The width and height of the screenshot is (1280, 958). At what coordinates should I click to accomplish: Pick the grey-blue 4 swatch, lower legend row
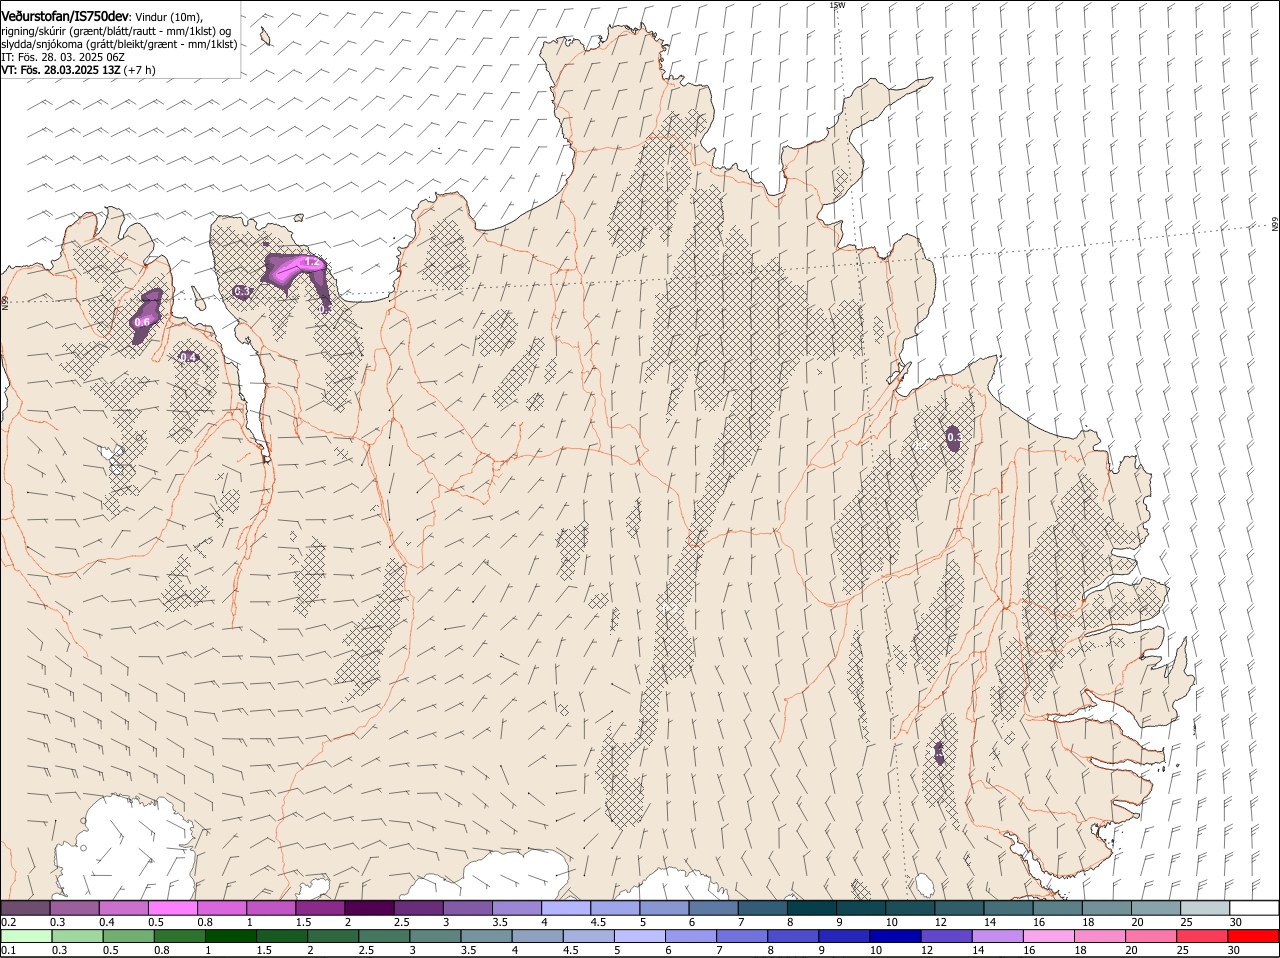coord(537,937)
